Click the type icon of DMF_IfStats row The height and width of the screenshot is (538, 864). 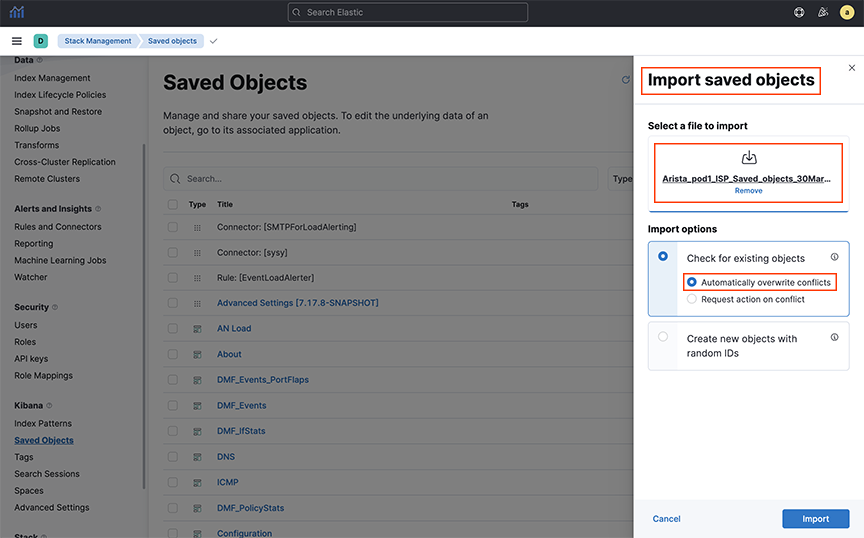197,432
